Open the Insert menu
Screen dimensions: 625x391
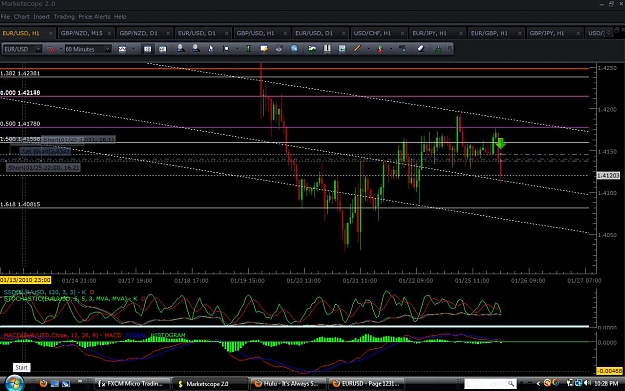pos(41,17)
